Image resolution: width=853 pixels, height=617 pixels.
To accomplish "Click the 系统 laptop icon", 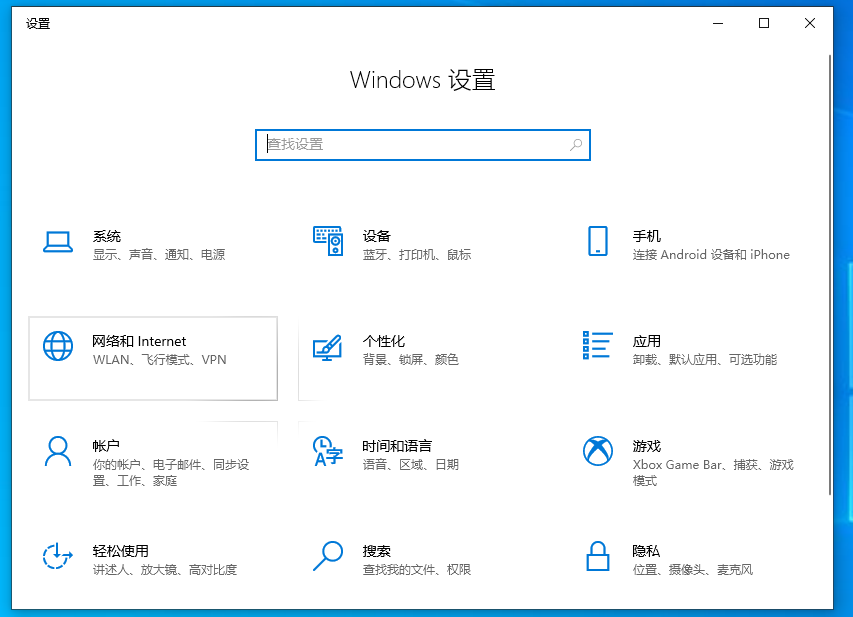I will [x=58, y=241].
